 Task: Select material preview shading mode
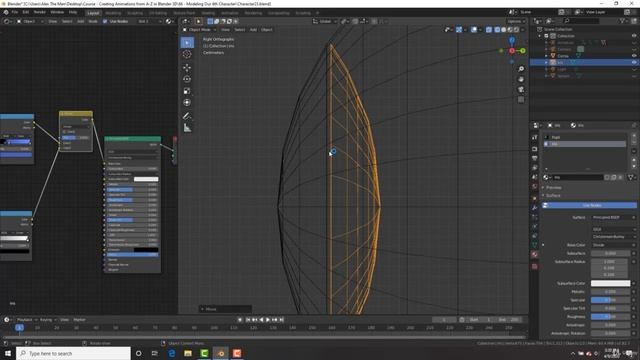510,30
